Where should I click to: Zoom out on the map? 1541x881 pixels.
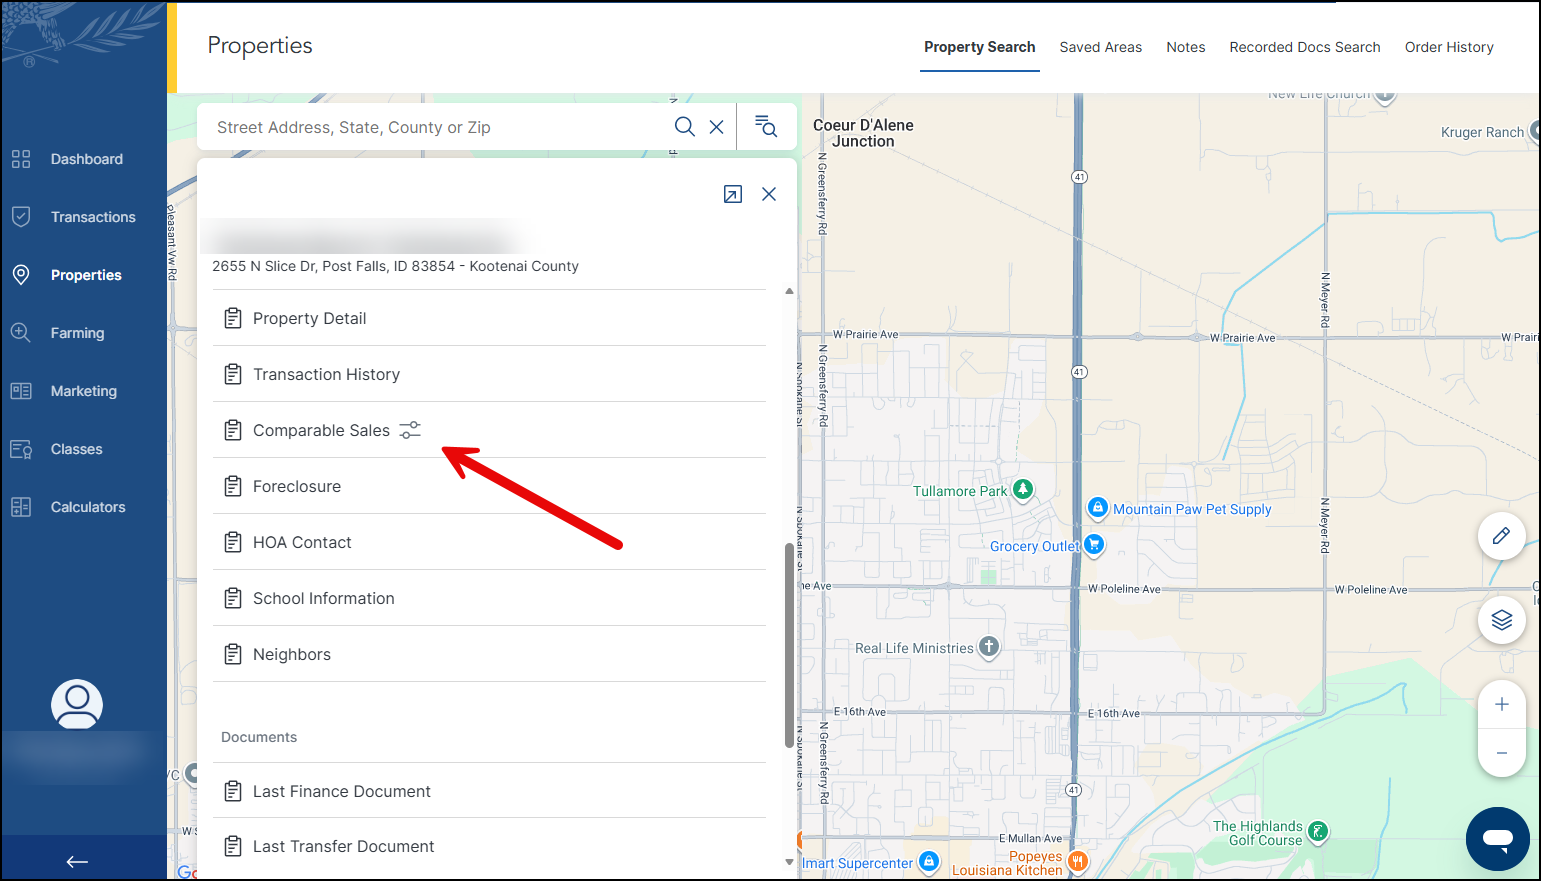click(1501, 753)
